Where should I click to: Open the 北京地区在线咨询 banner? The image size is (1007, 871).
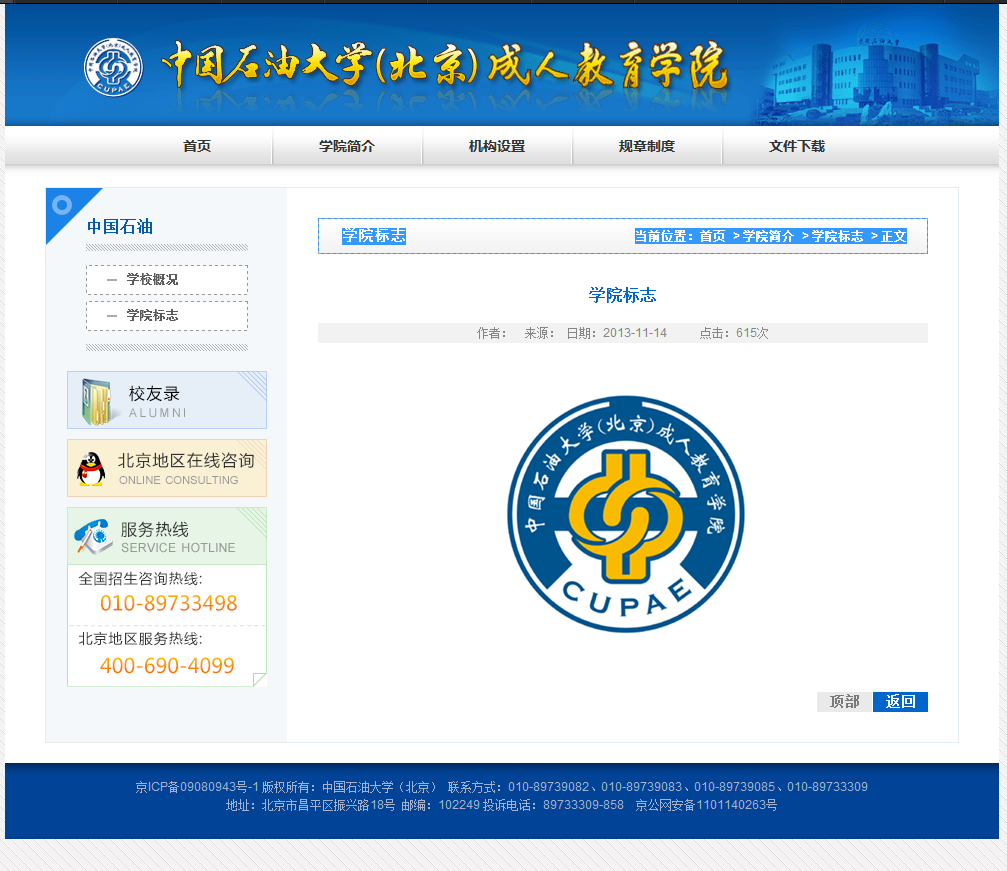point(167,468)
